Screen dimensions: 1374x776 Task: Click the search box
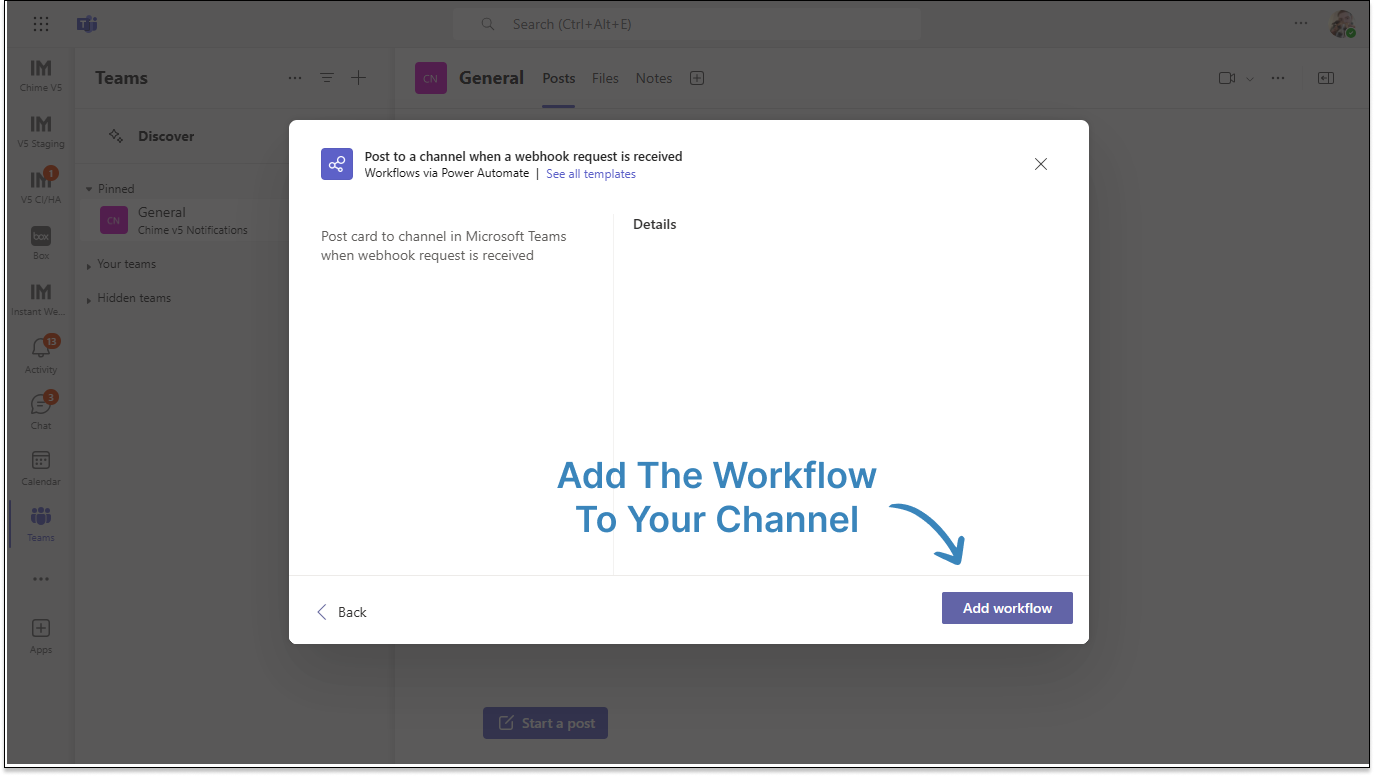point(687,24)
